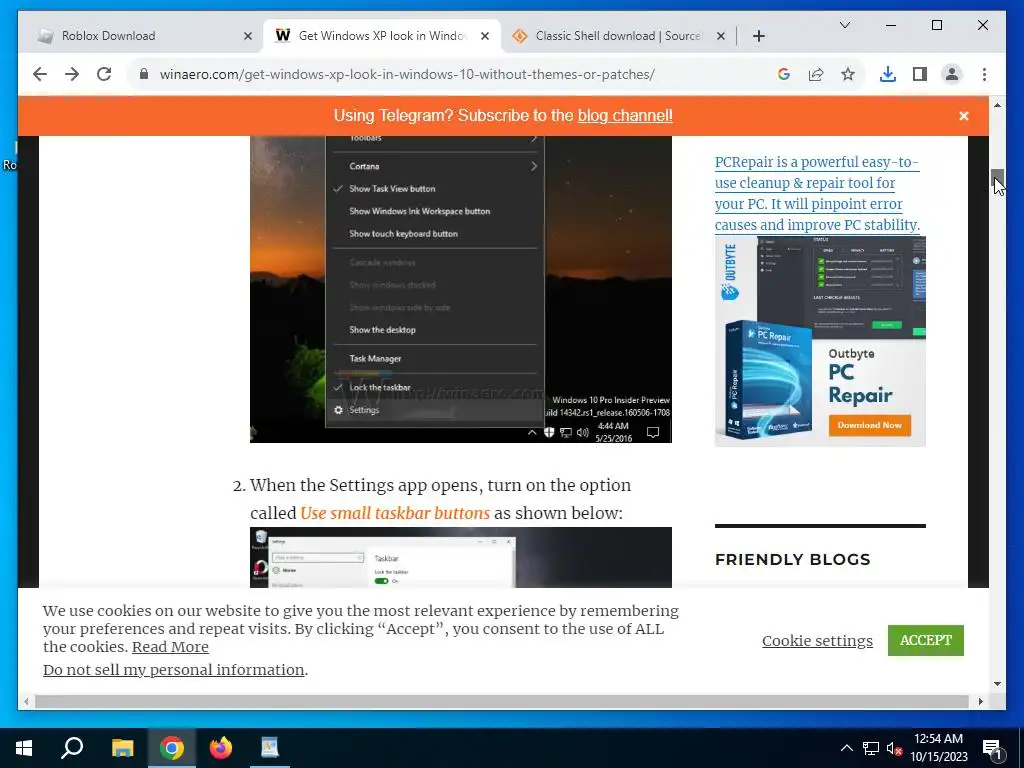
Task: Open the tab search chevron in the title bar
Action: (844, 25)
